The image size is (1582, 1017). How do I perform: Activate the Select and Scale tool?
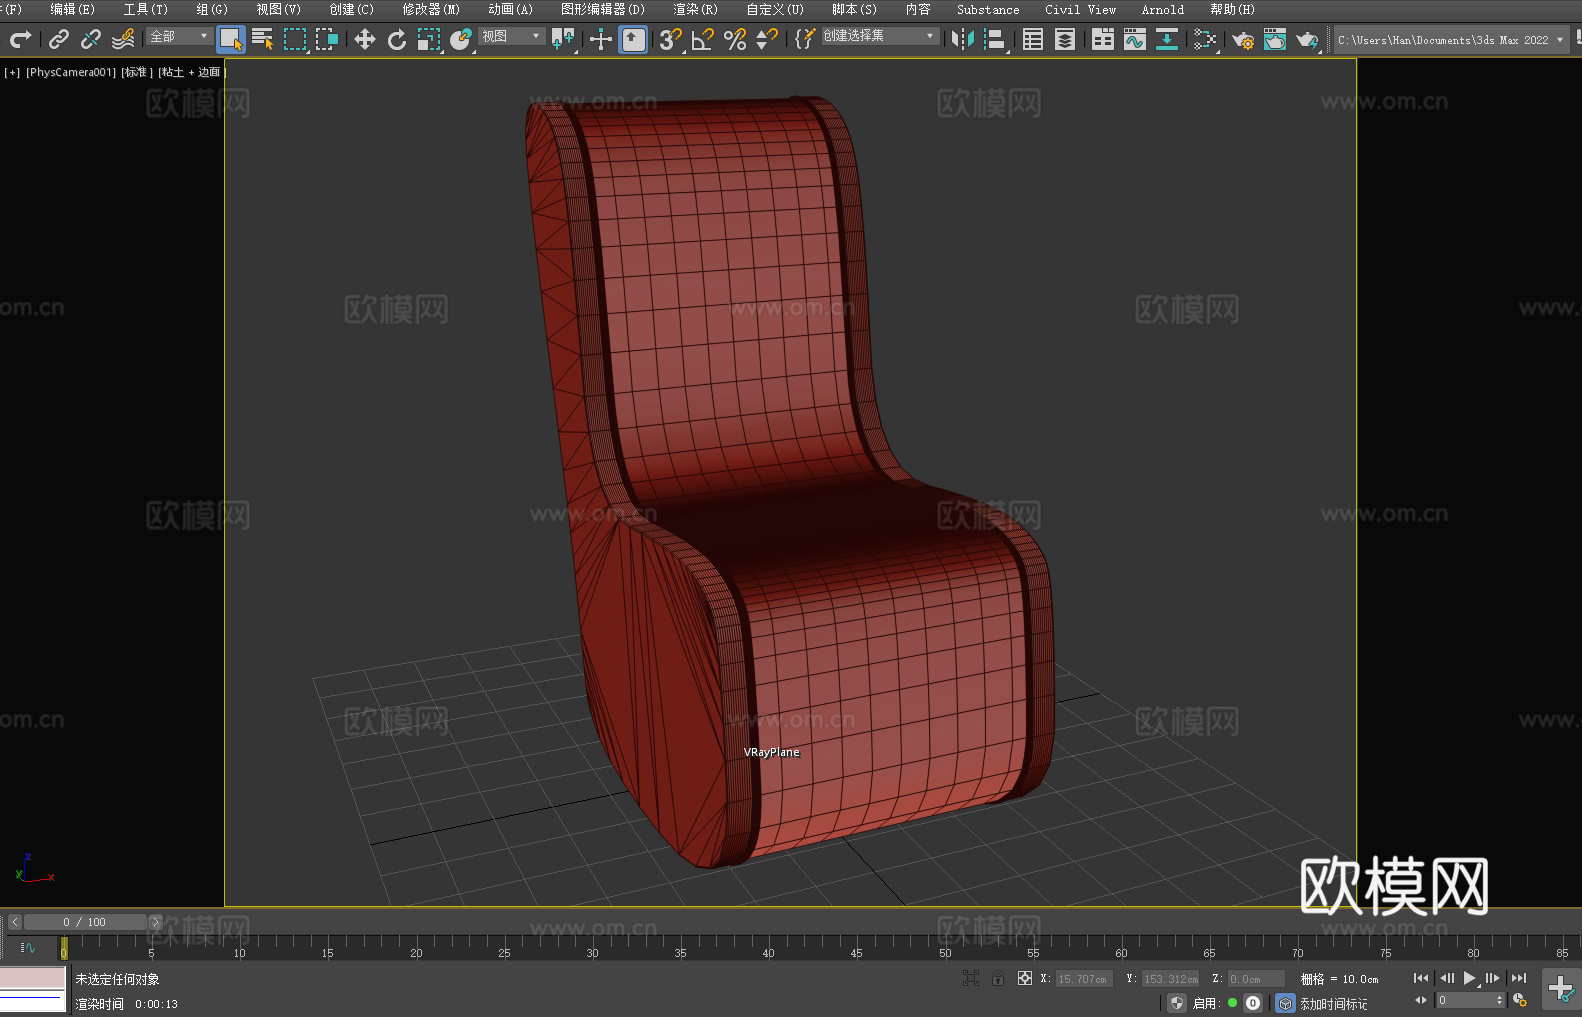pyautogui.click(x=429, y=39)
